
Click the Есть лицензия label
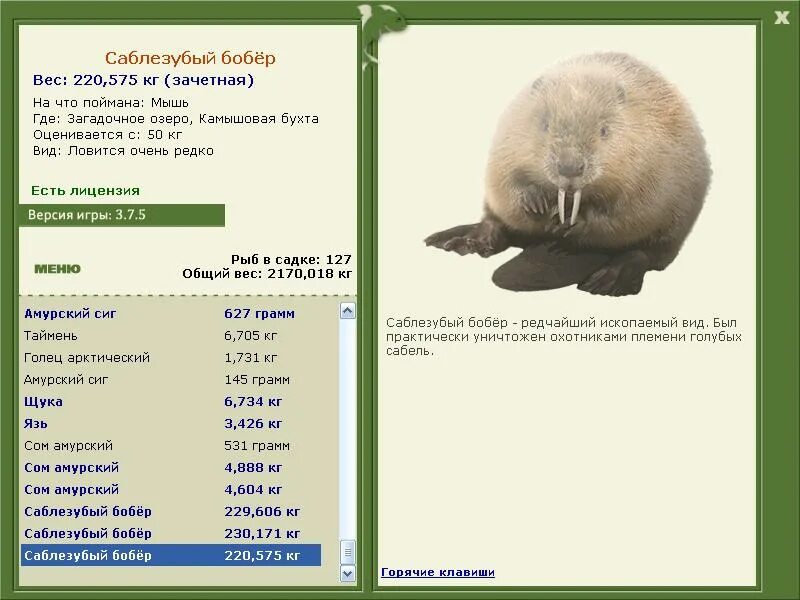(85, 190)
